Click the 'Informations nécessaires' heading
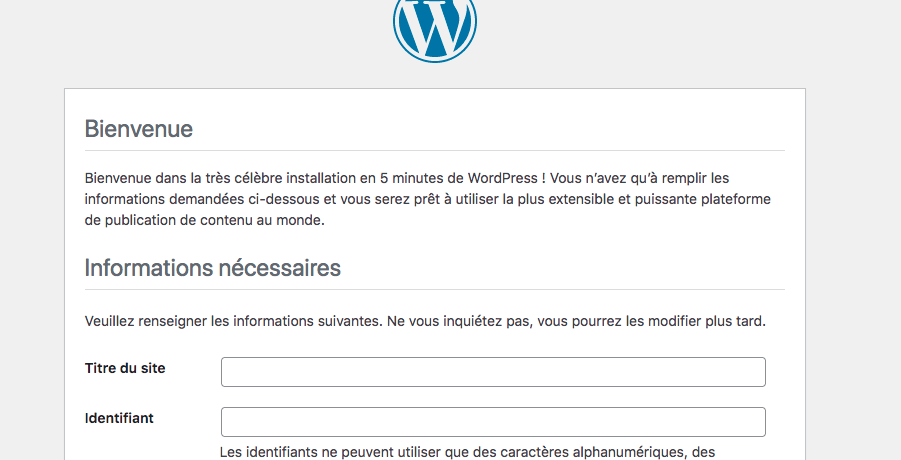The height and width of the screenshot is (460, 901). (x=212, y=268)
